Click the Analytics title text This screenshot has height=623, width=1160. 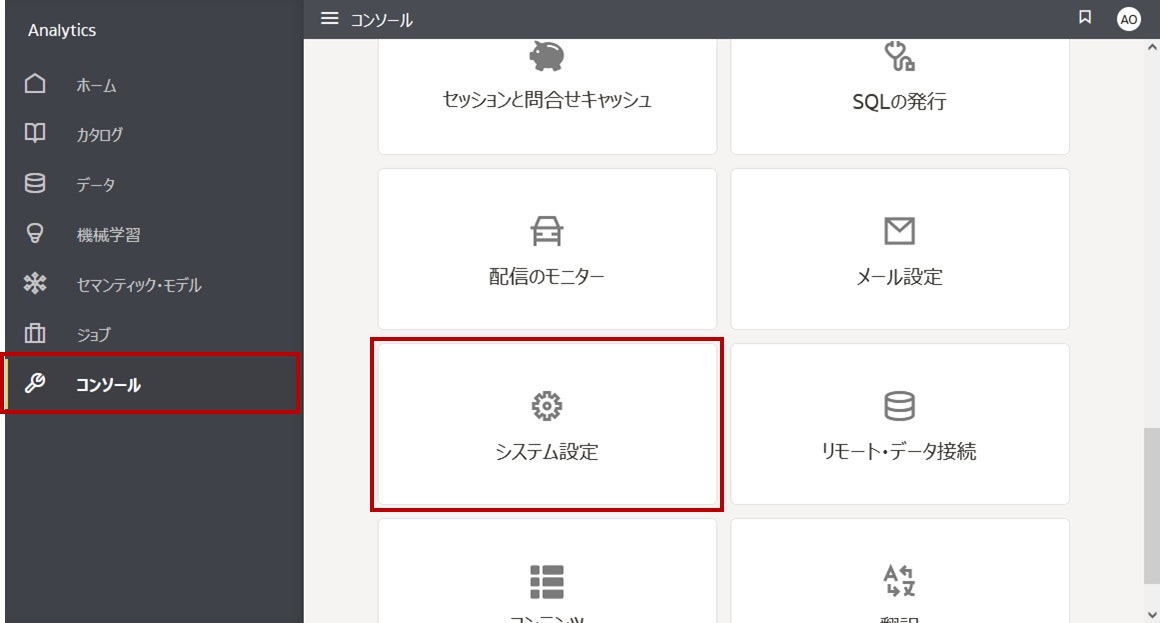62,30
